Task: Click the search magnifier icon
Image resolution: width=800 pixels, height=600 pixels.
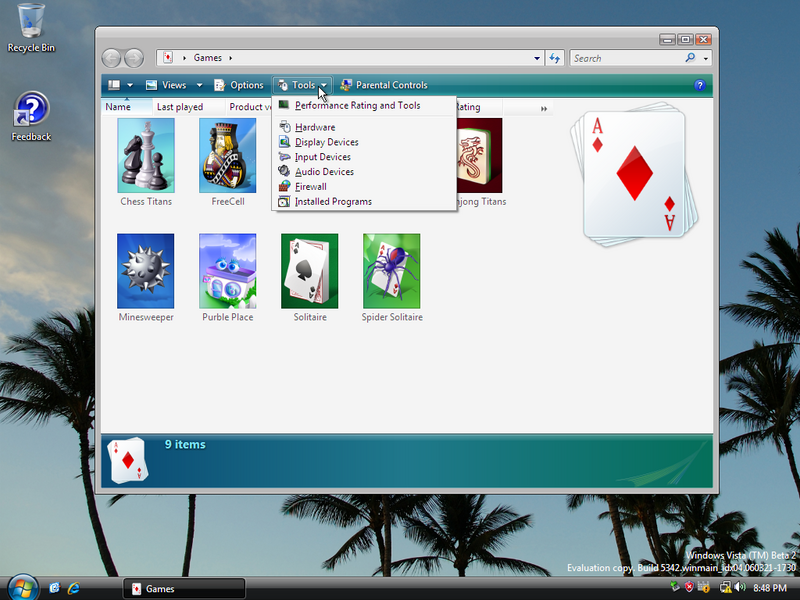Action: tap(690, 58)
